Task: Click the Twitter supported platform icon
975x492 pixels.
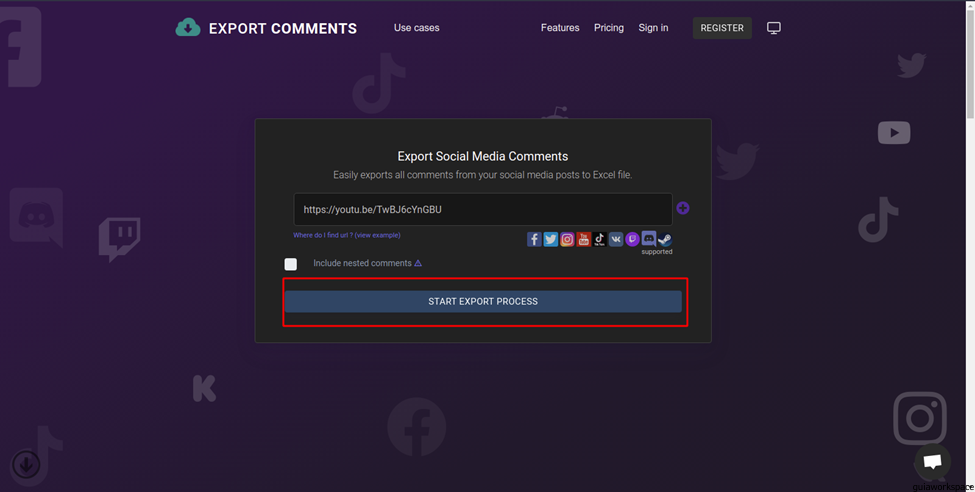Action: tap(551, 239)
